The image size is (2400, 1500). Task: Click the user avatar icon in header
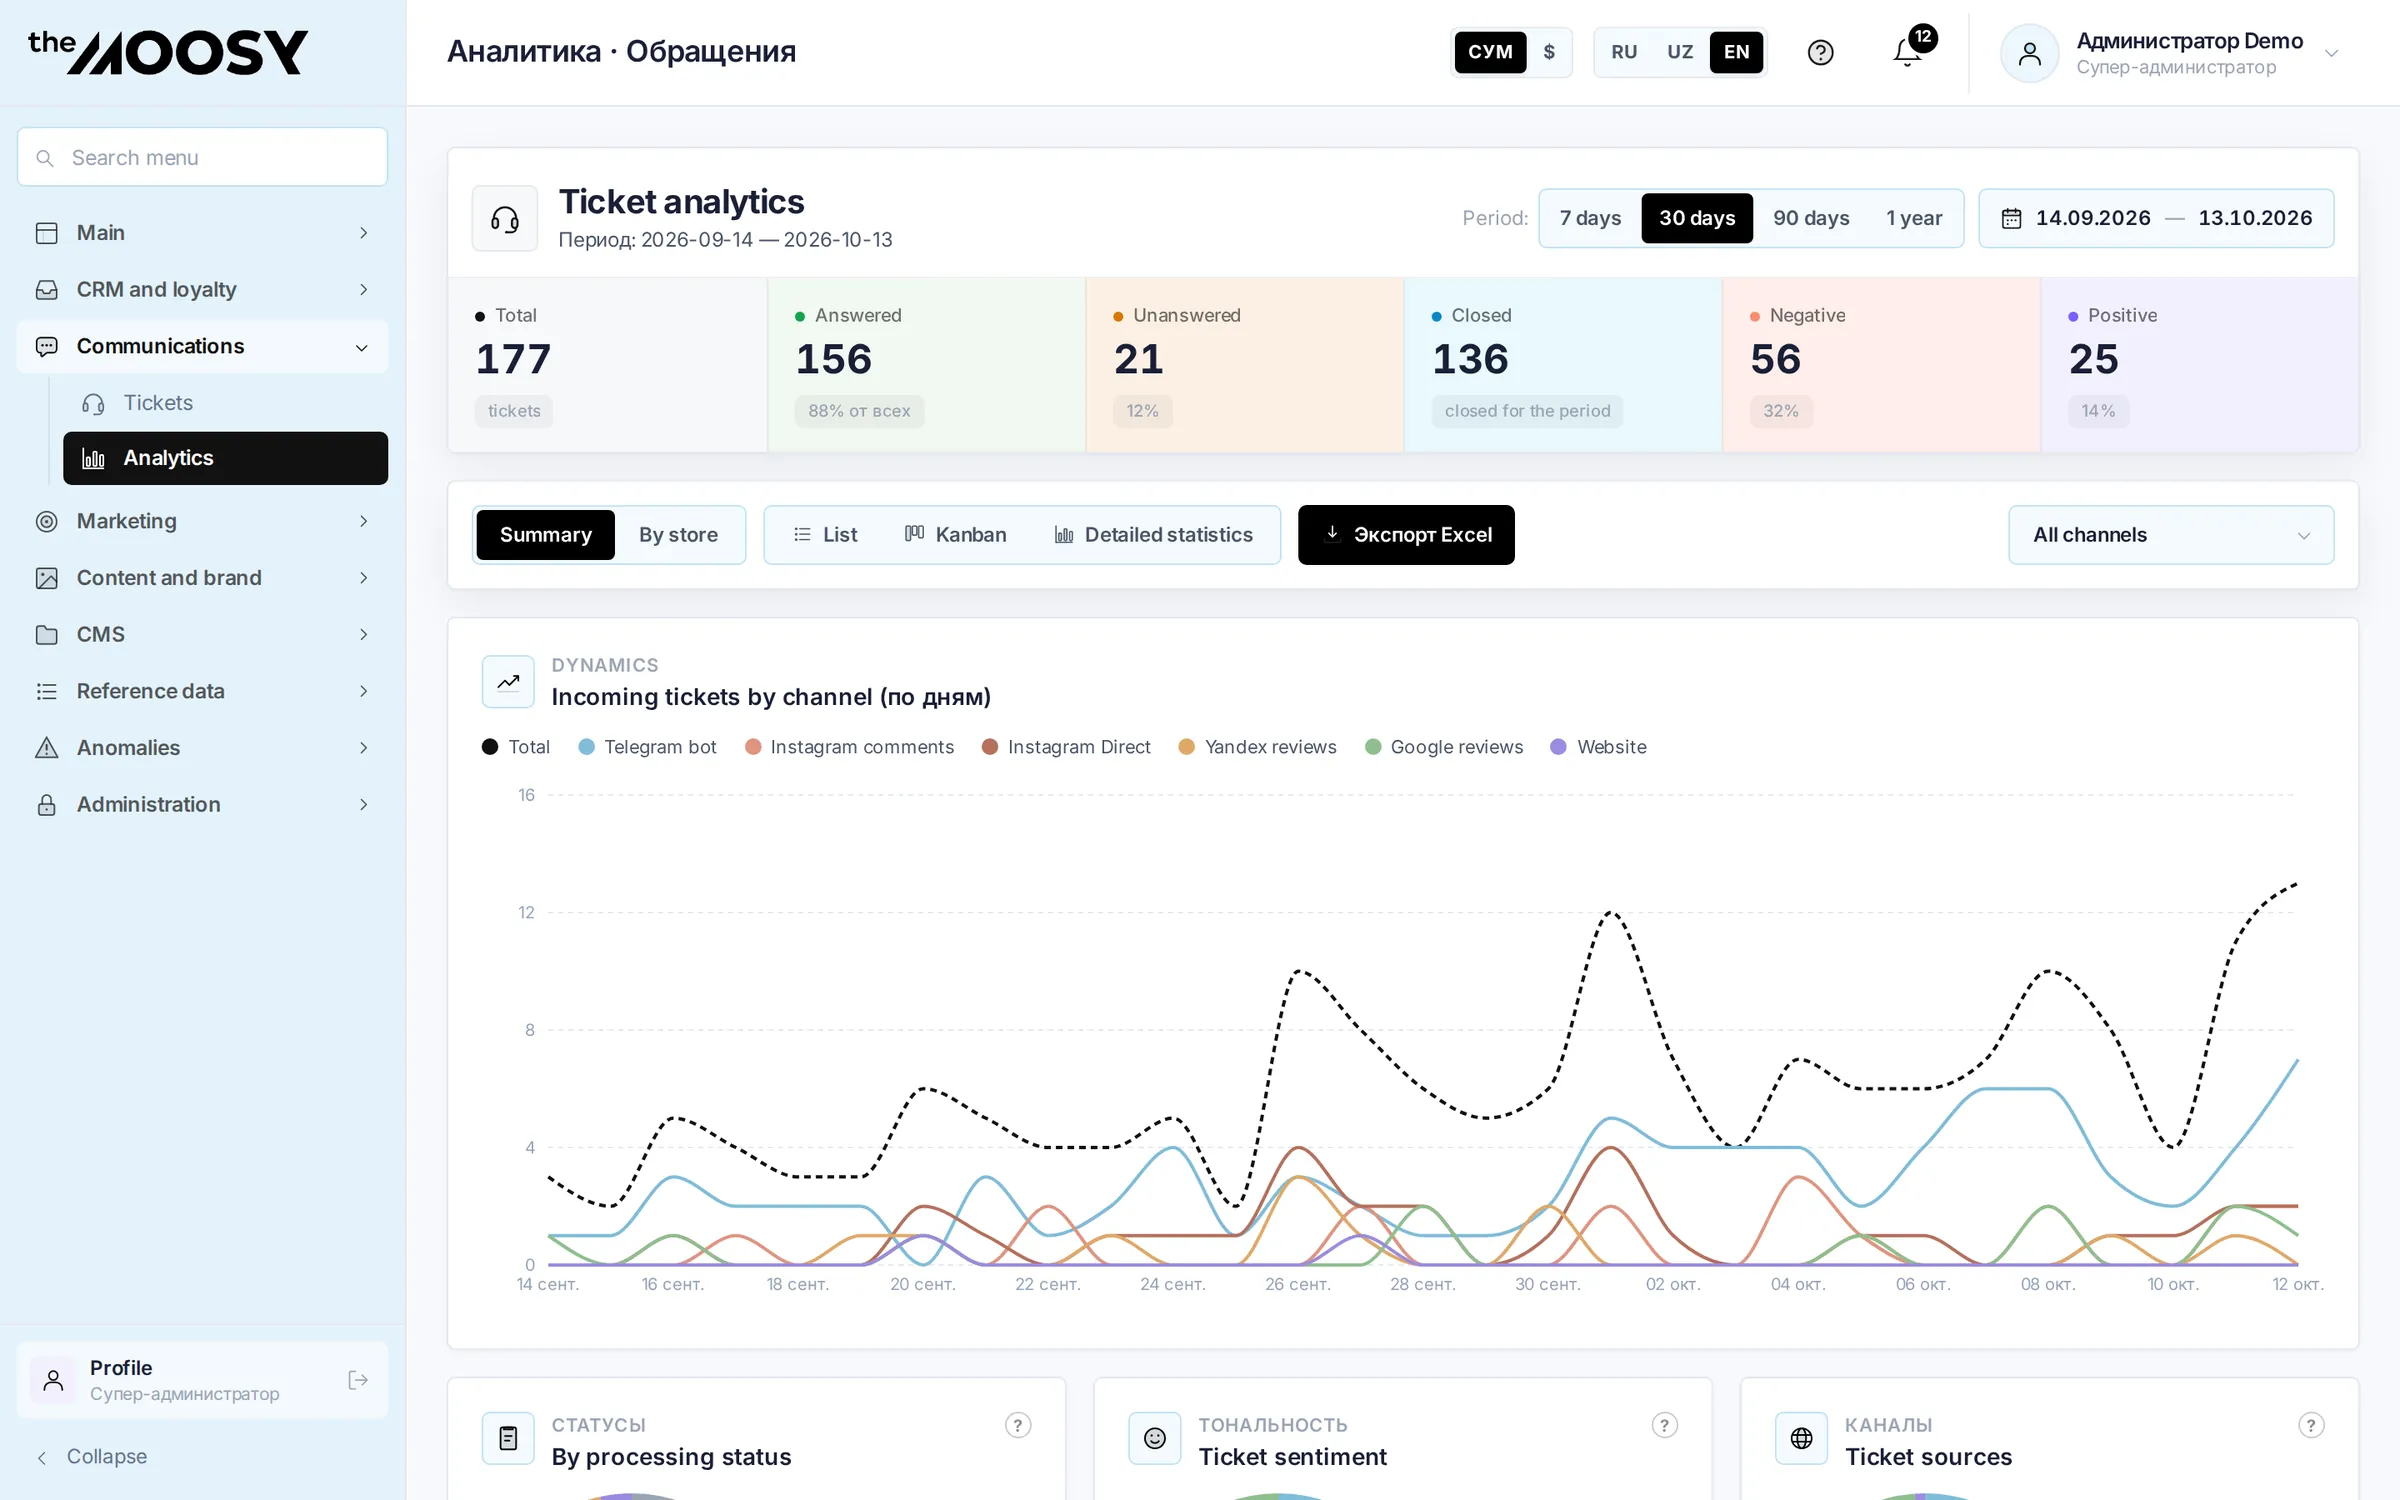coord(2029,53)
